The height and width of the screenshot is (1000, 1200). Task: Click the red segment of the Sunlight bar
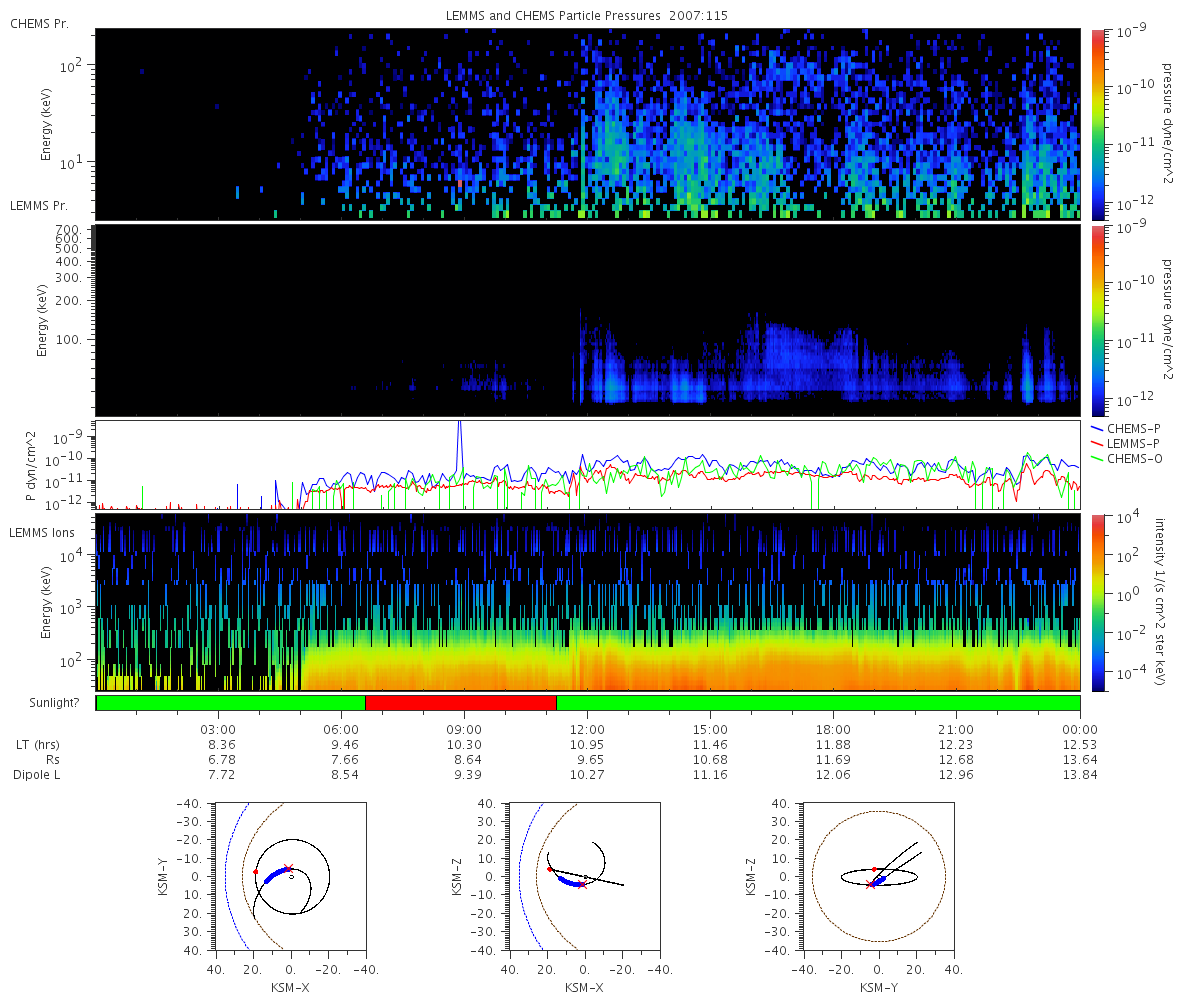pos(461,703)
